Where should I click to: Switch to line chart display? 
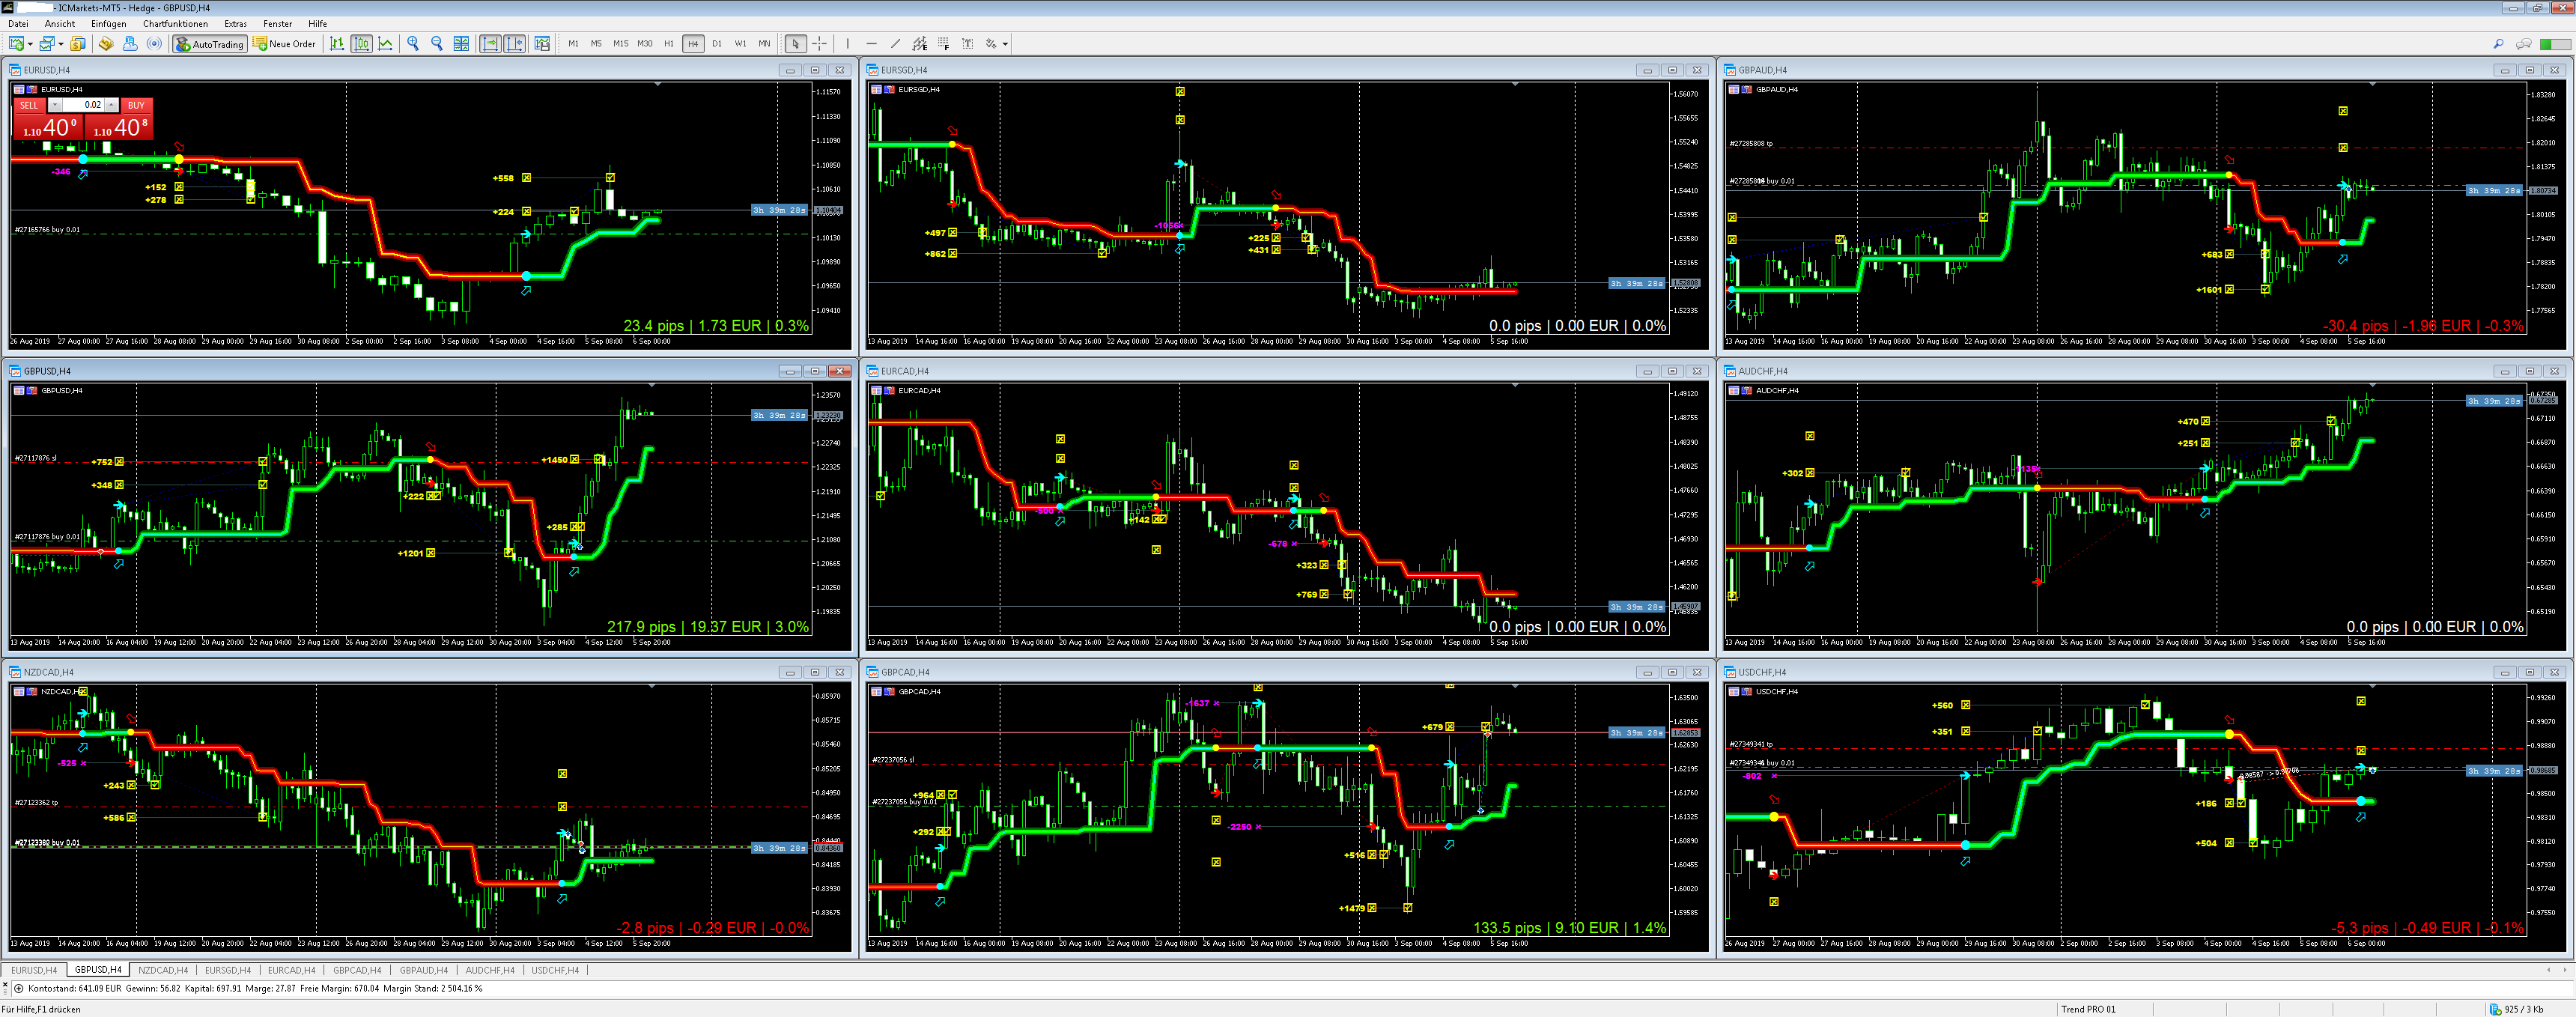386,44
